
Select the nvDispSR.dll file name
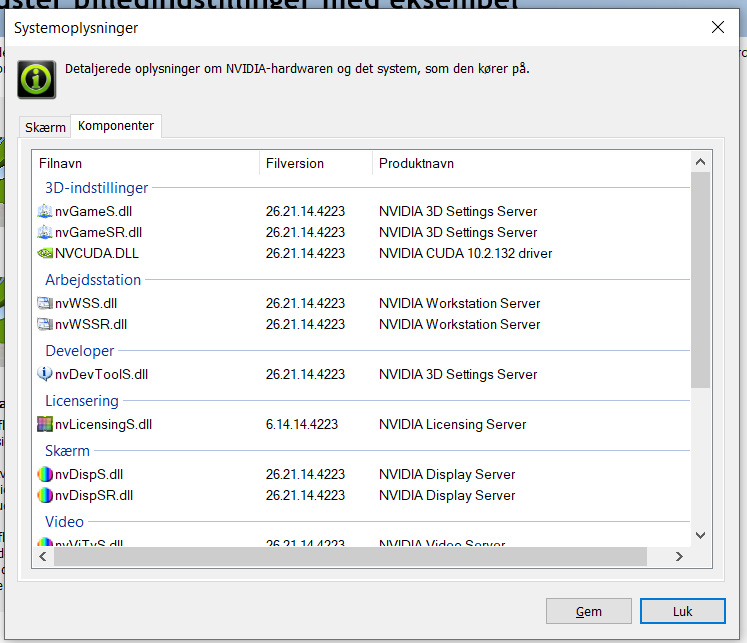[x=94, y=495]
